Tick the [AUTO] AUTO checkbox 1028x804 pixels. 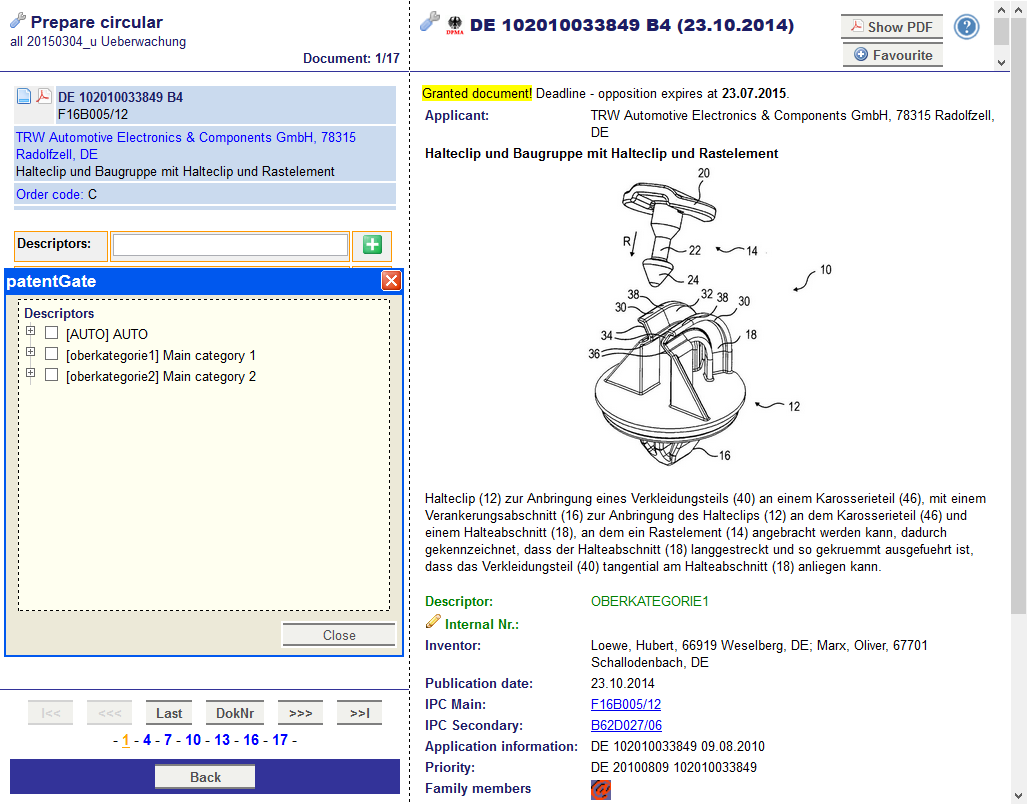coord(51,333)
